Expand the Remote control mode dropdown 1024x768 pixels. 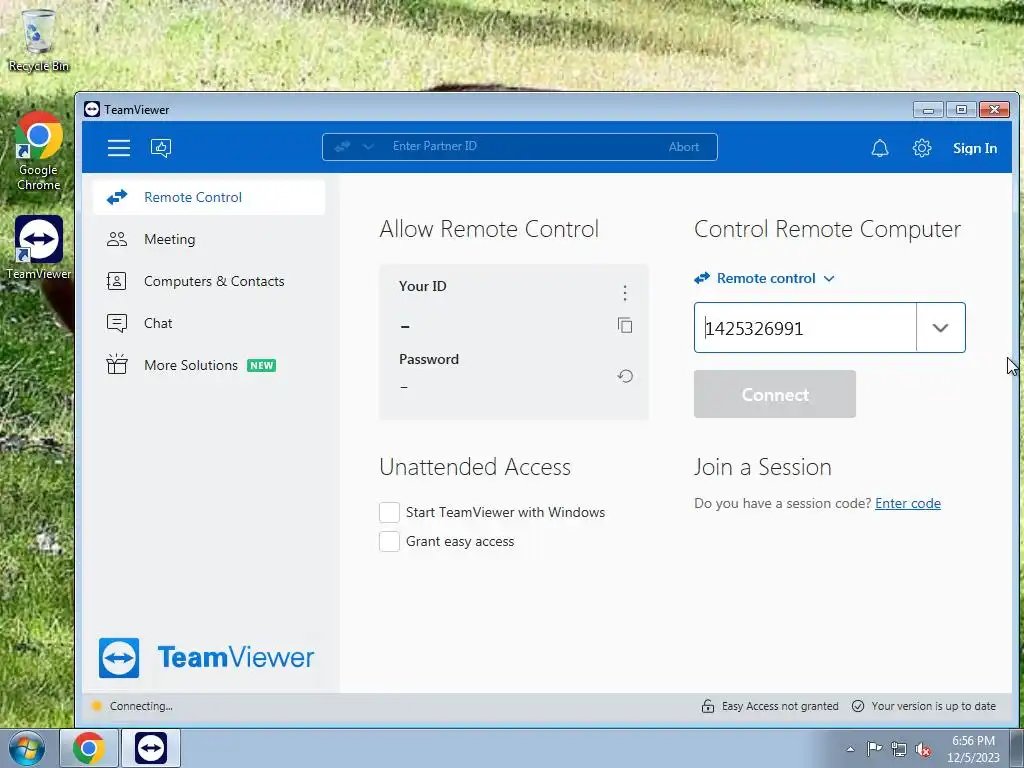(765, 278)
